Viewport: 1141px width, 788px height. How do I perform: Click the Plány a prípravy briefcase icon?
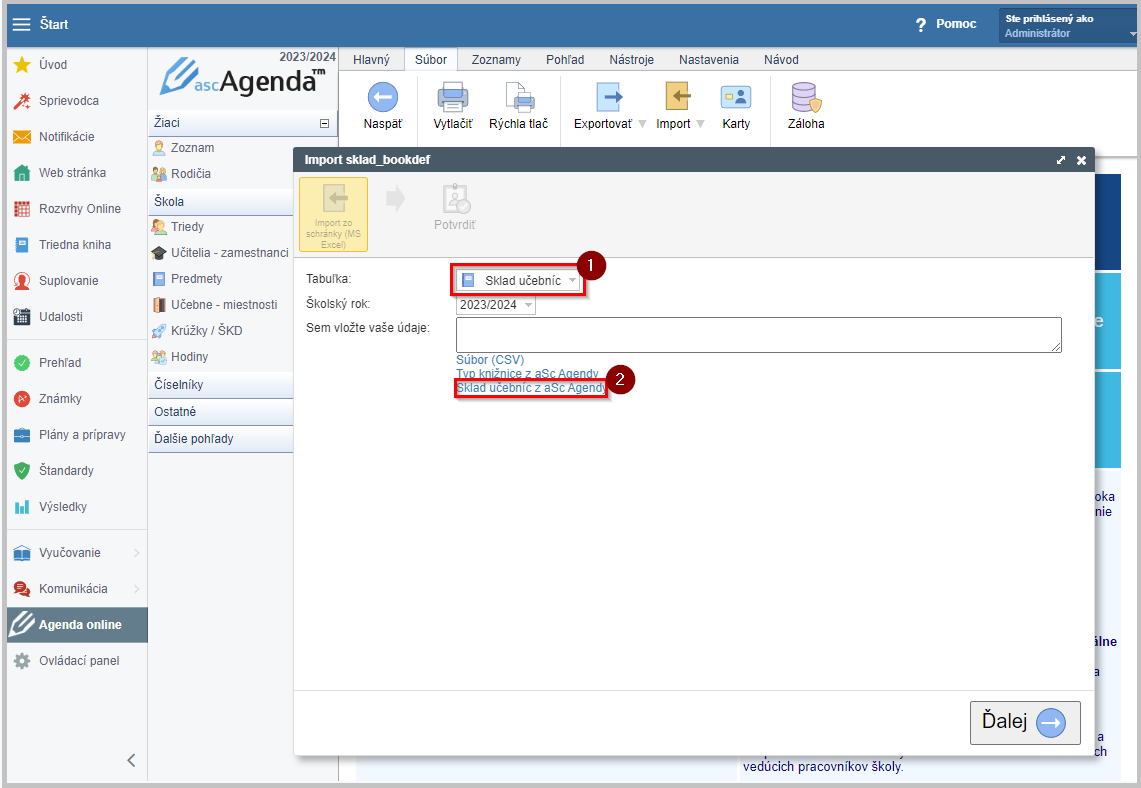coord(22,435)
